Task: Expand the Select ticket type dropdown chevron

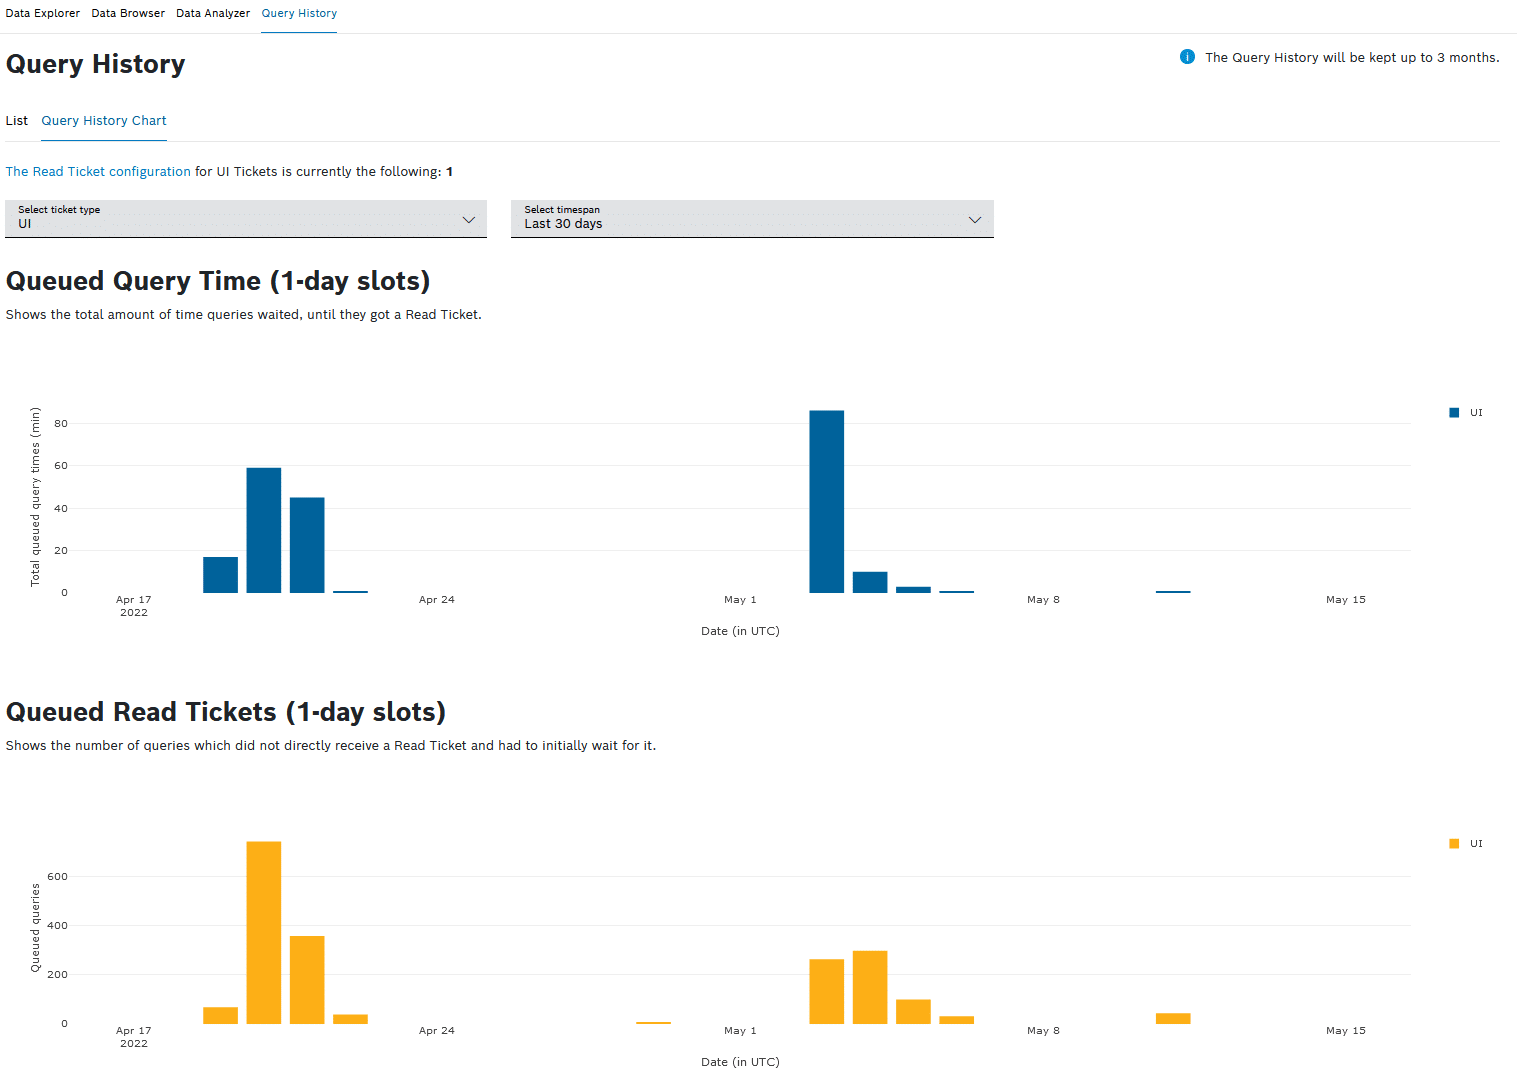Action: pos(468,219)
